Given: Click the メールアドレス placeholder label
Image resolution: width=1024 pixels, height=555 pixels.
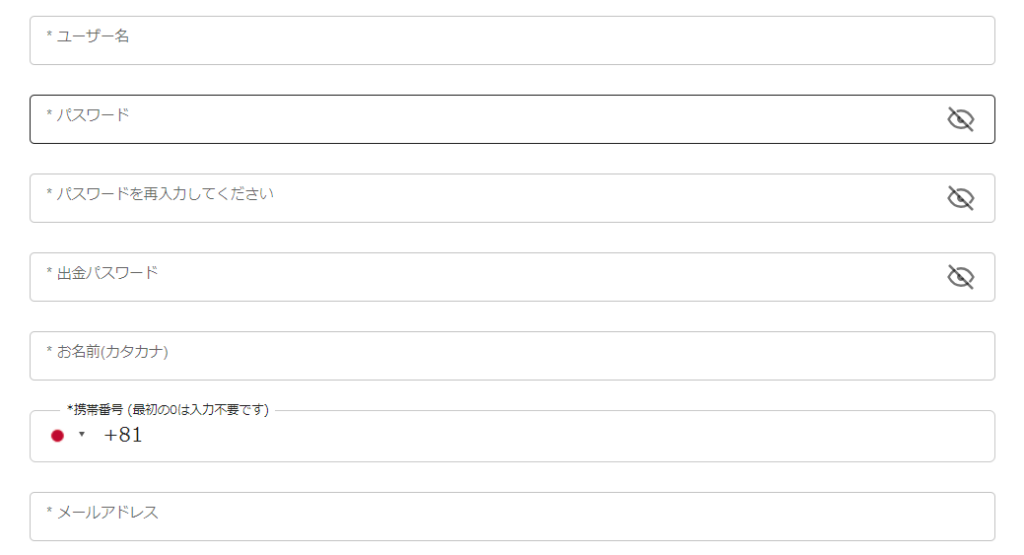Looking at the screenshot, I should click(x=102, y=513).
